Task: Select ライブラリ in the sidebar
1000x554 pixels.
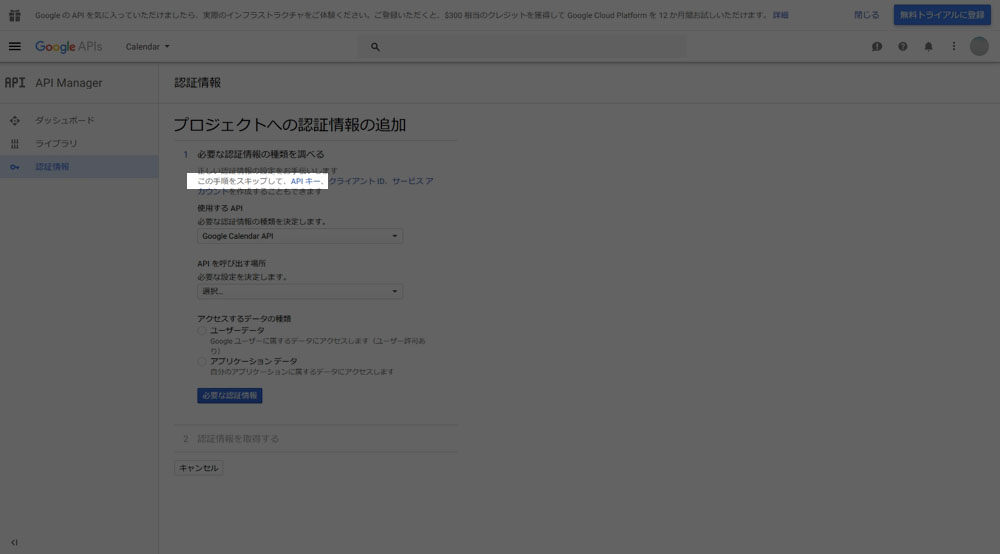Action: coord(56,144)
